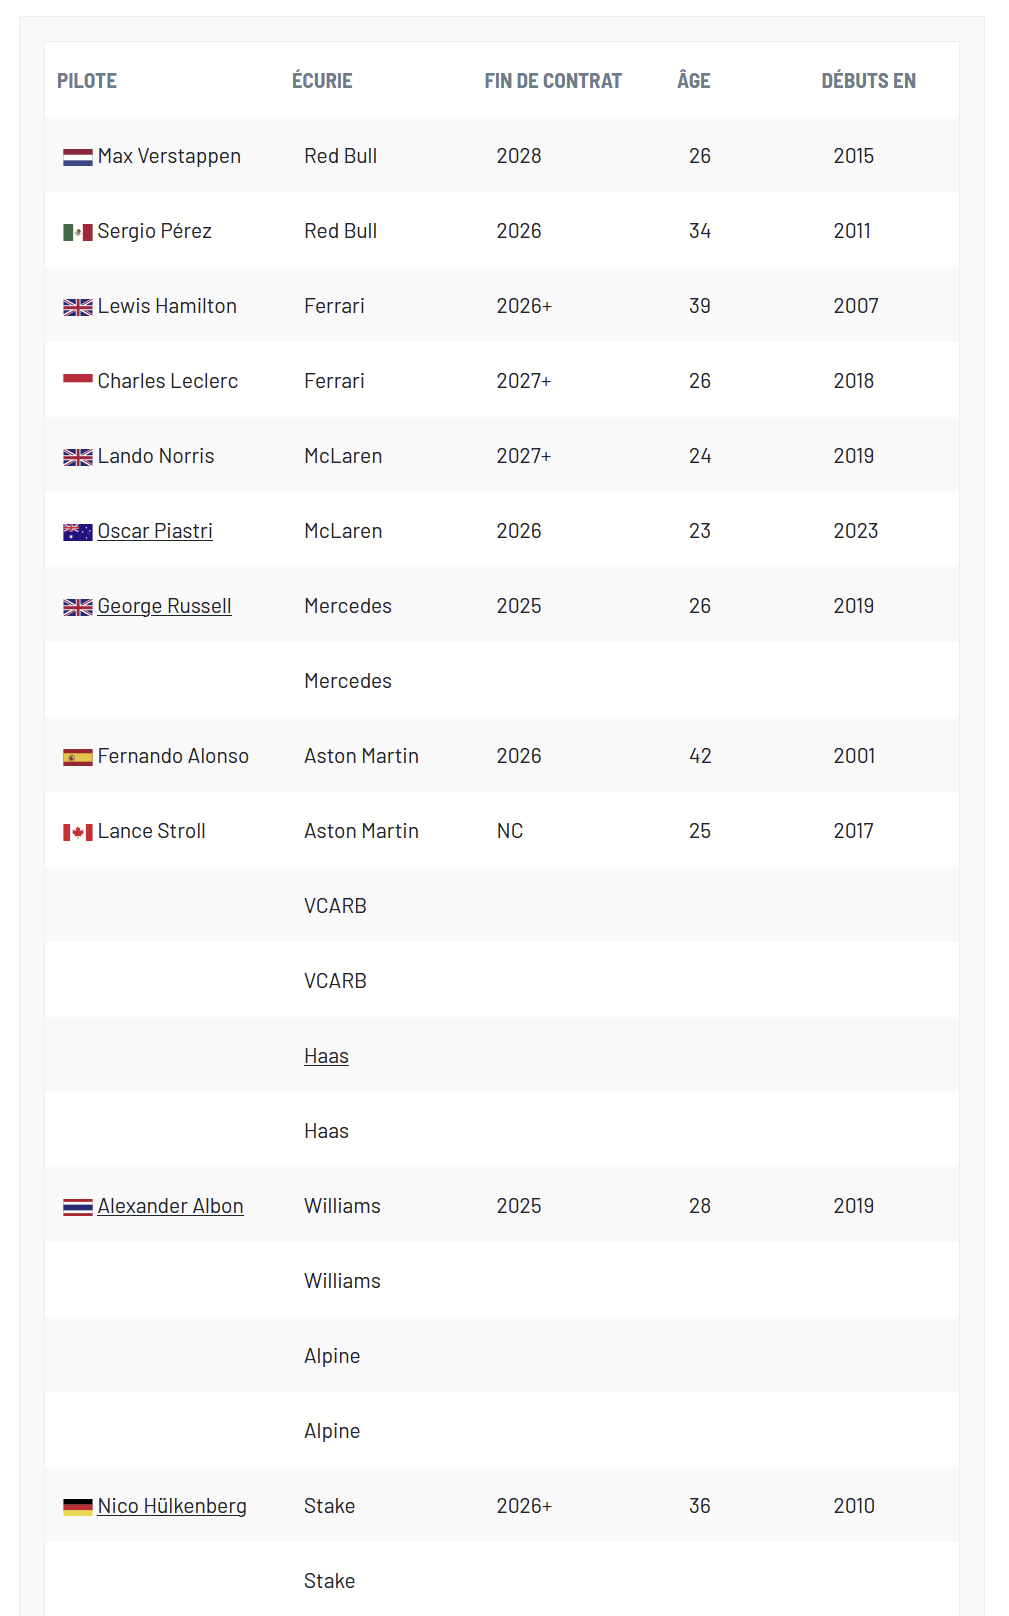Viewport: 1009px width, 1616px height.
Task: Click the FIN DE CONTRAT column header
Action: (x=553, y=81)
